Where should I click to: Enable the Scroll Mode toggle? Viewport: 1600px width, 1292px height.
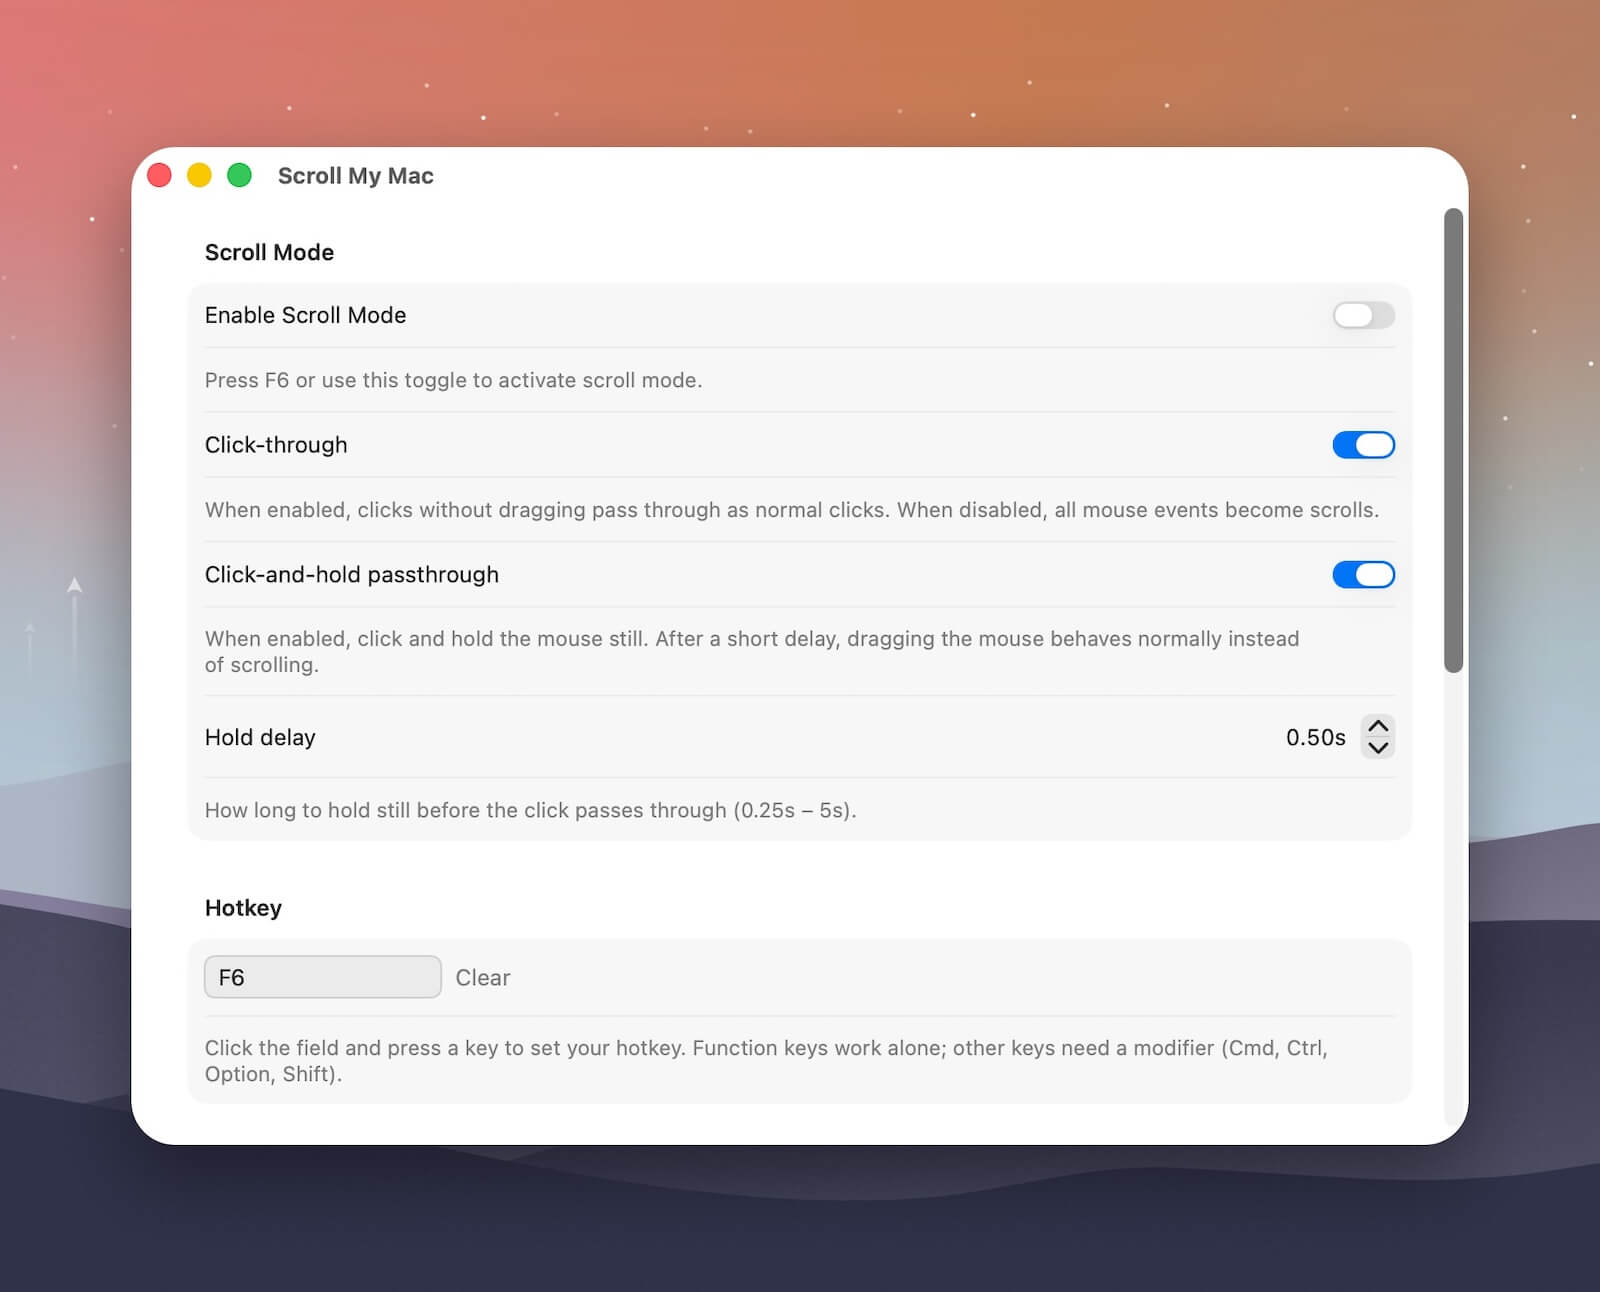tap(1363, 315)
